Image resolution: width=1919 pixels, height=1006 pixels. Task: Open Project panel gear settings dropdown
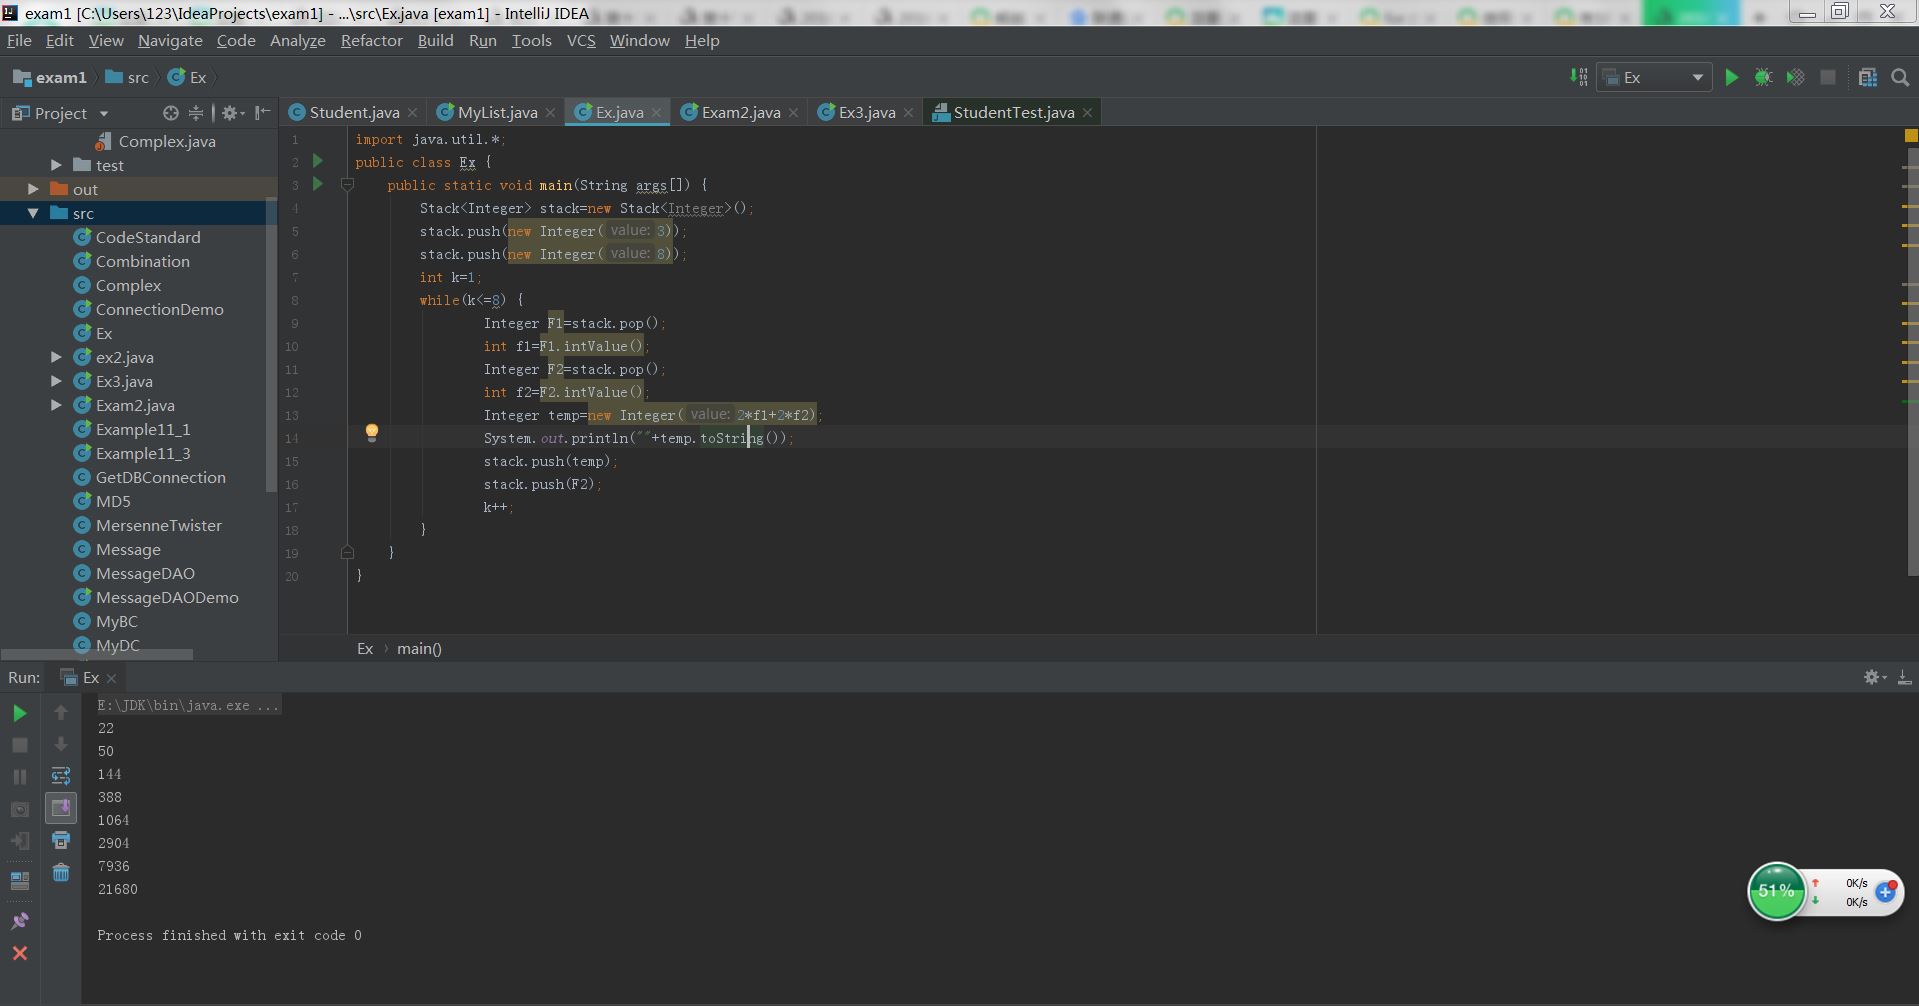[x=232, y=113]
